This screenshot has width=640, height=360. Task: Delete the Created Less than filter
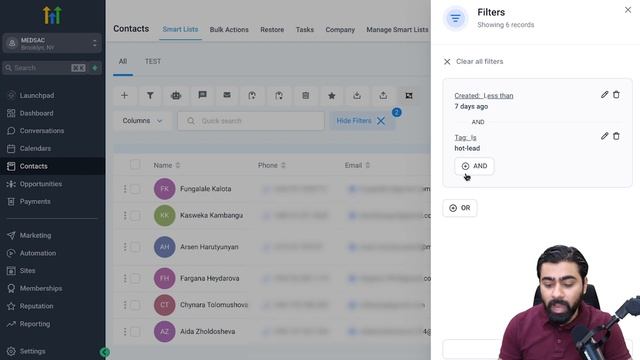[616, 95]
